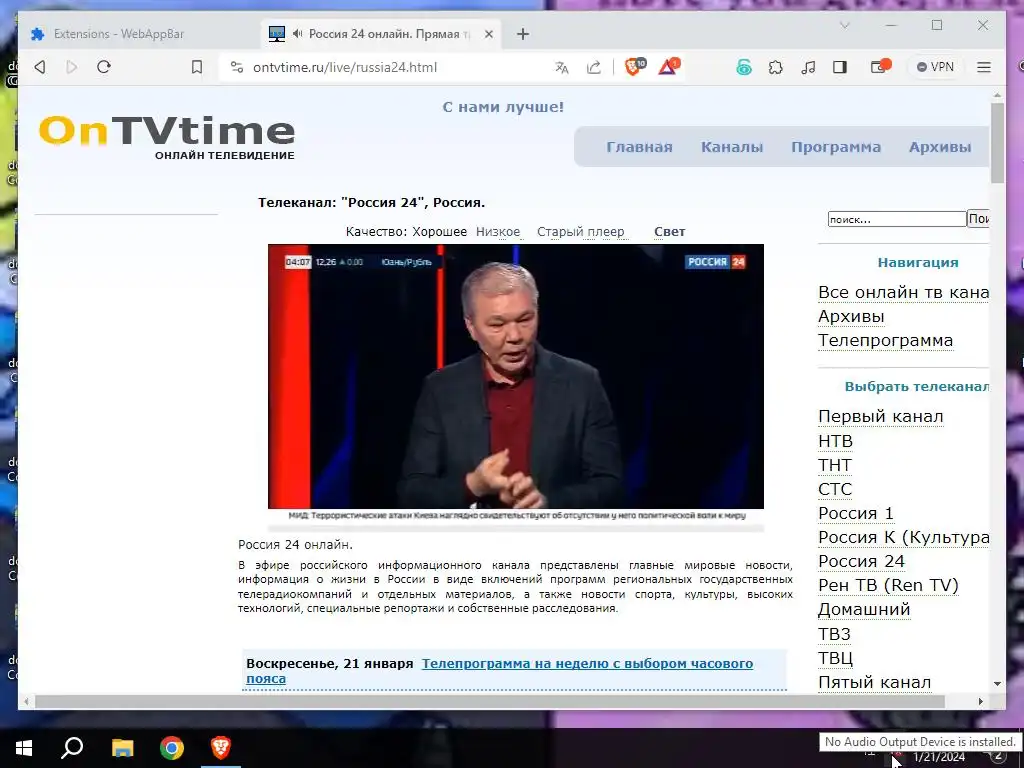Select Первый канал channel
The image size is (1024, 768).
click(880, 417)
